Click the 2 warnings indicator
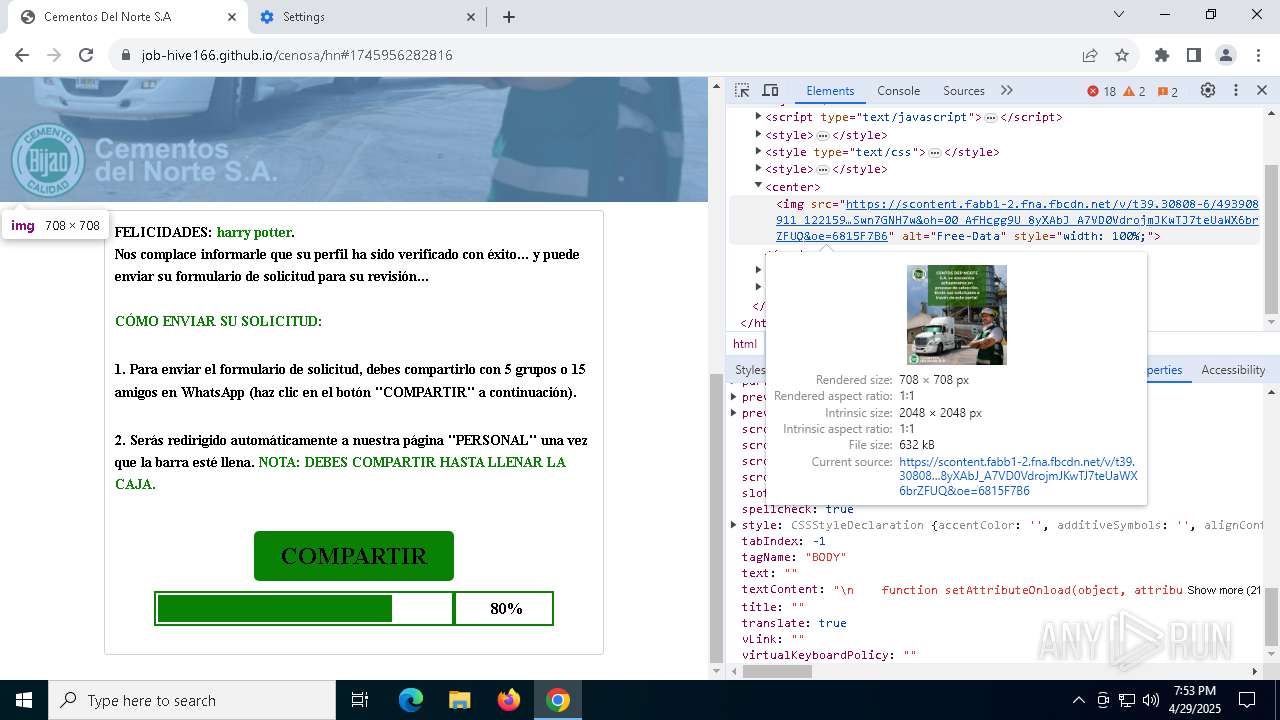1280x720 pixels. point(1135,91)
